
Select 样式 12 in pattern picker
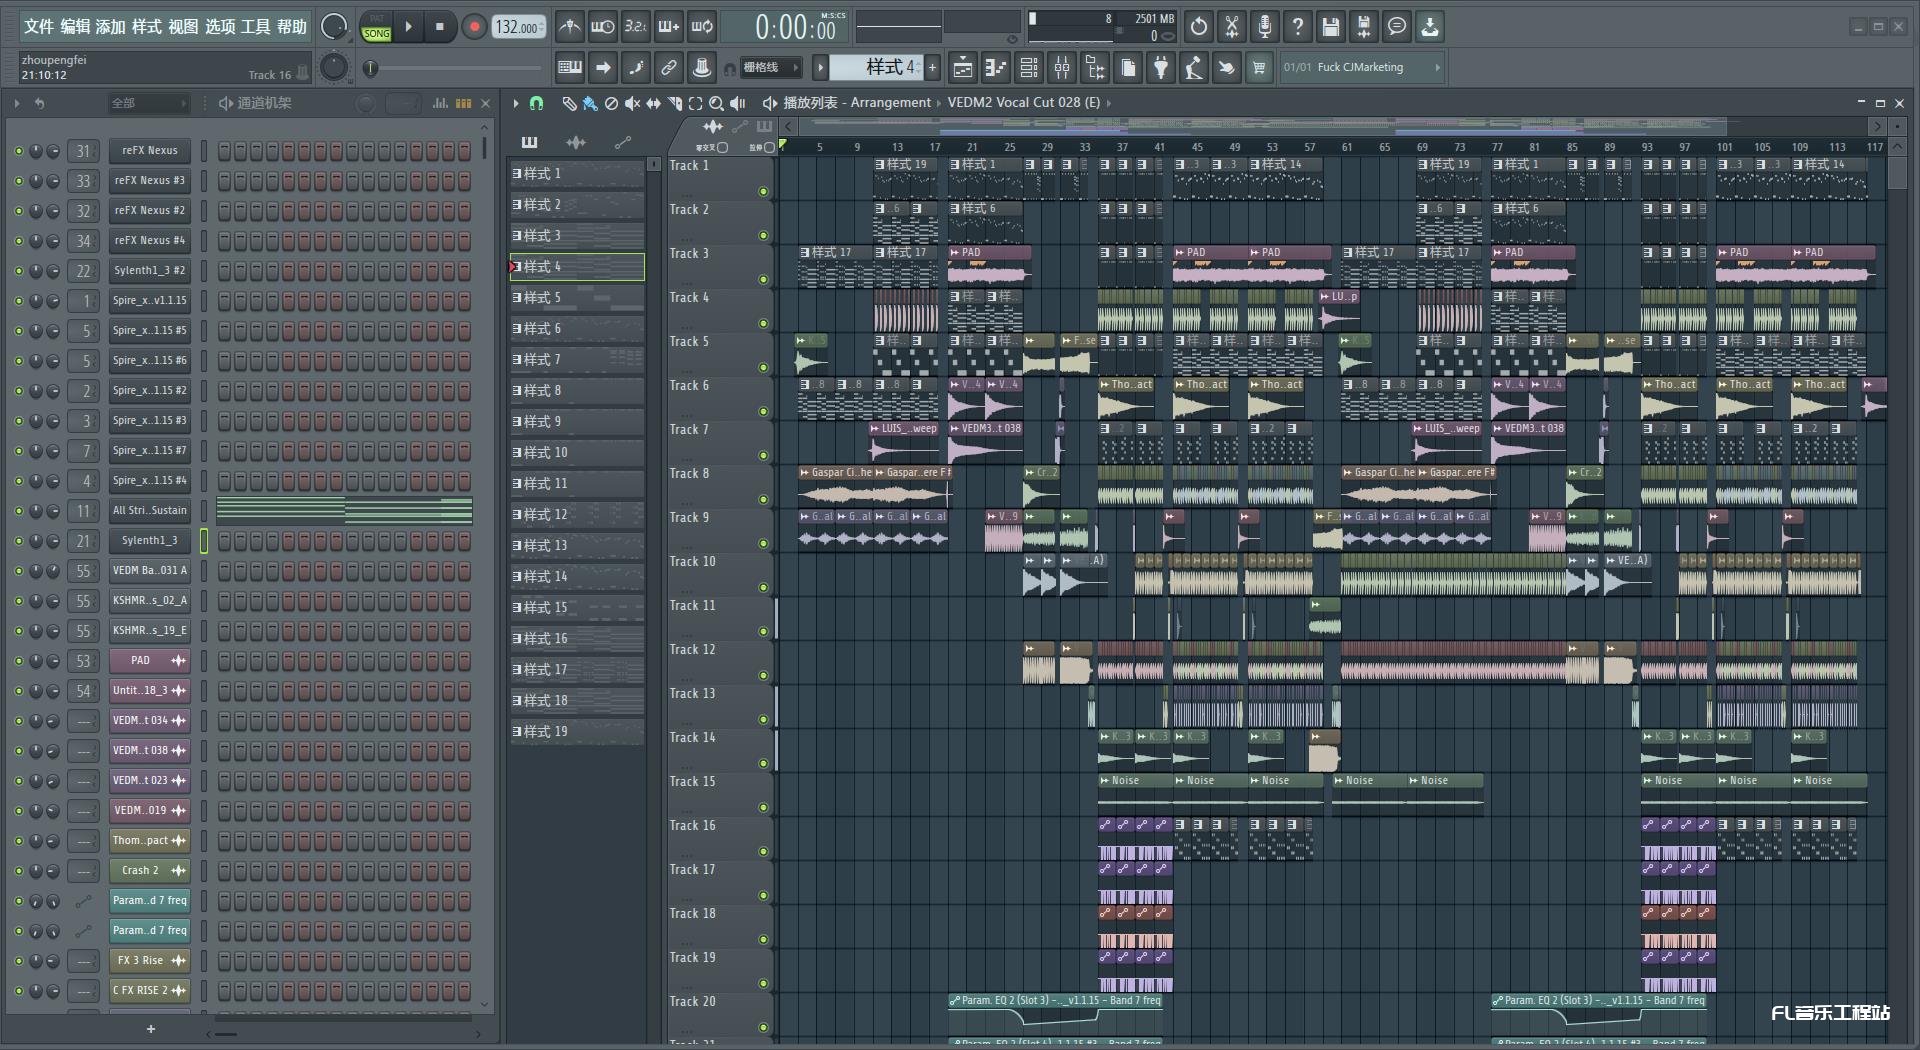[x=577, y=515]
